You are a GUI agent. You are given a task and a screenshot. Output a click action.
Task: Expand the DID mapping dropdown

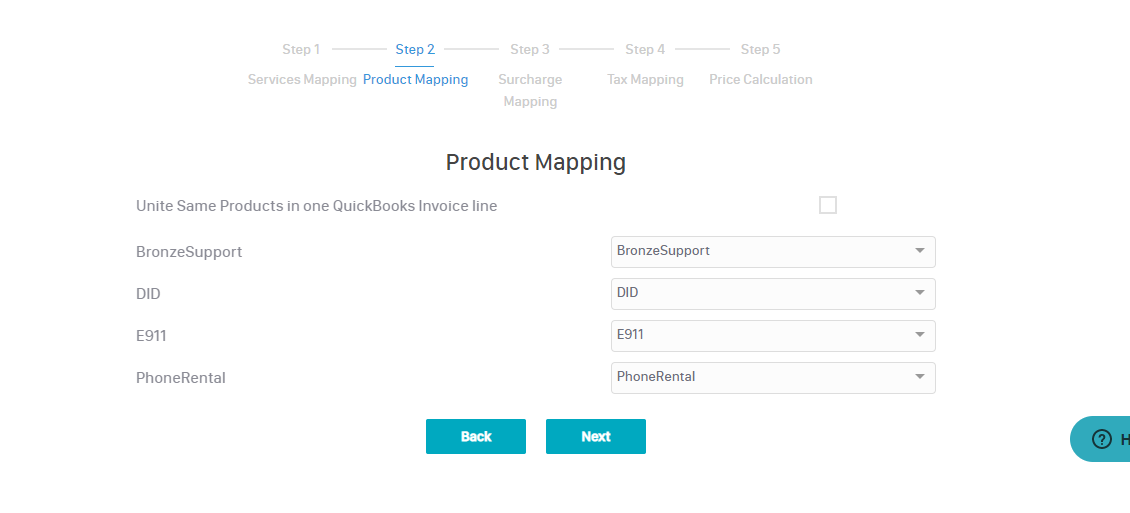click(x=773, y=293)
